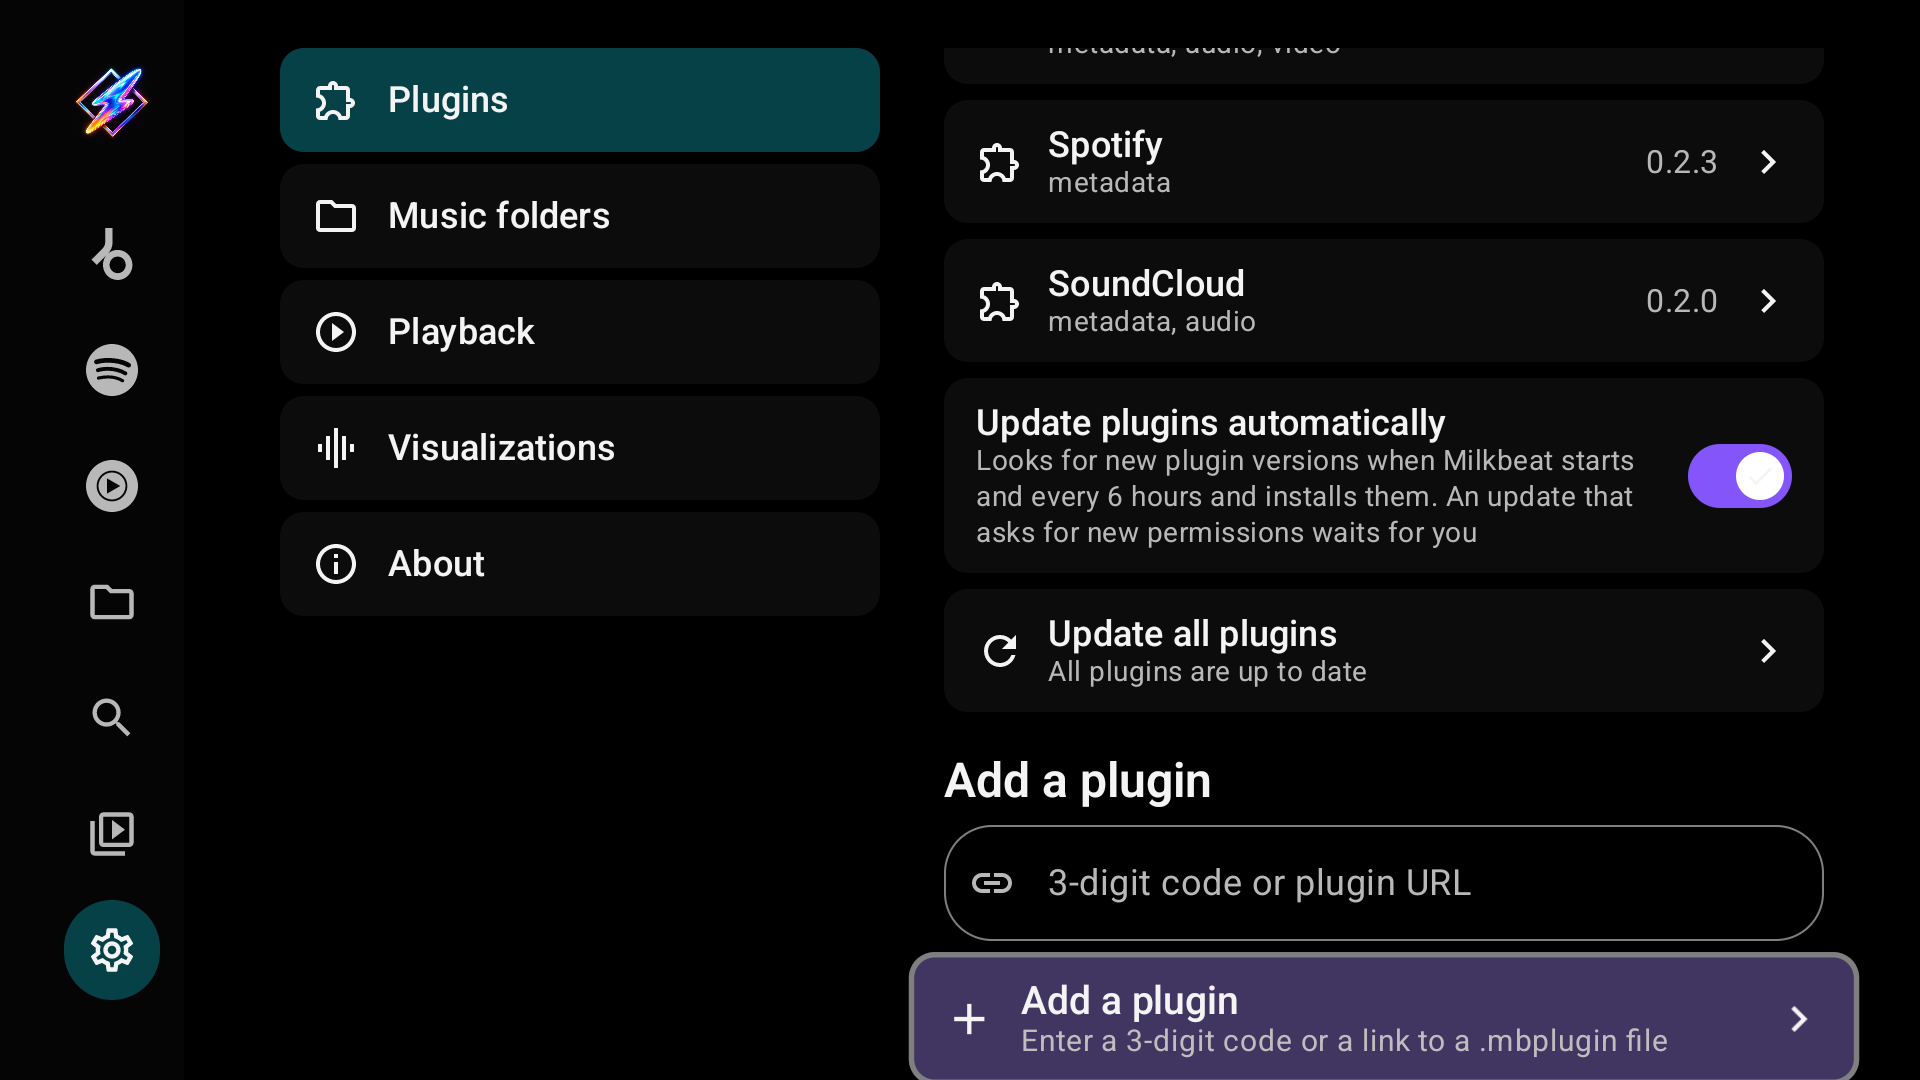1920x1080 pixels.
Task: Open the Beatport source in sidebar
Action: 112,254
